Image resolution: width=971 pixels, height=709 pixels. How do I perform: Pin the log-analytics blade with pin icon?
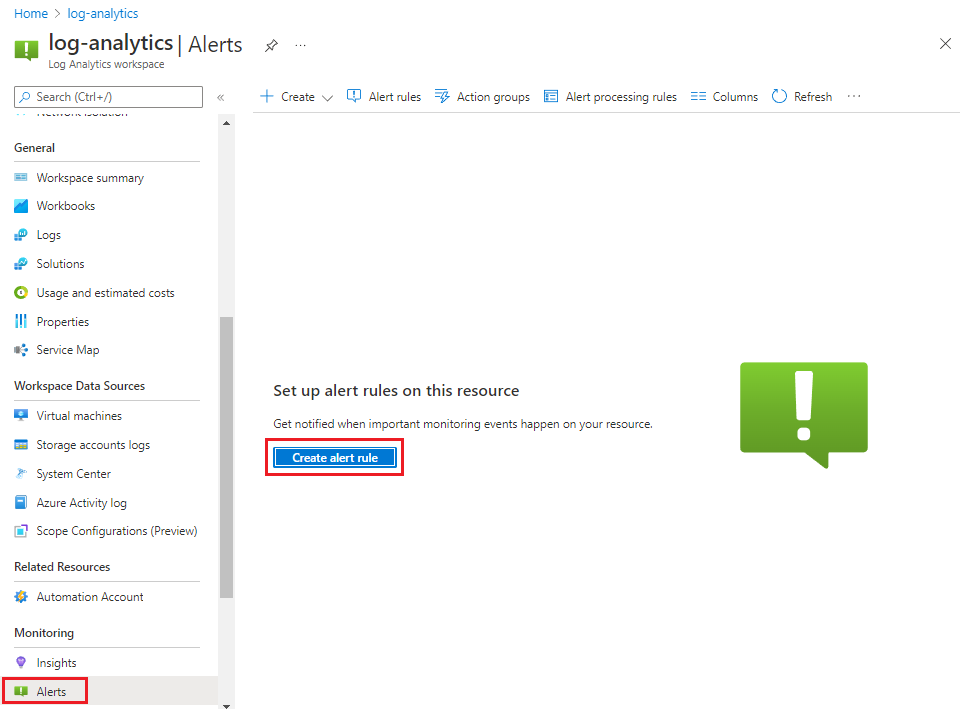[271, 45]
